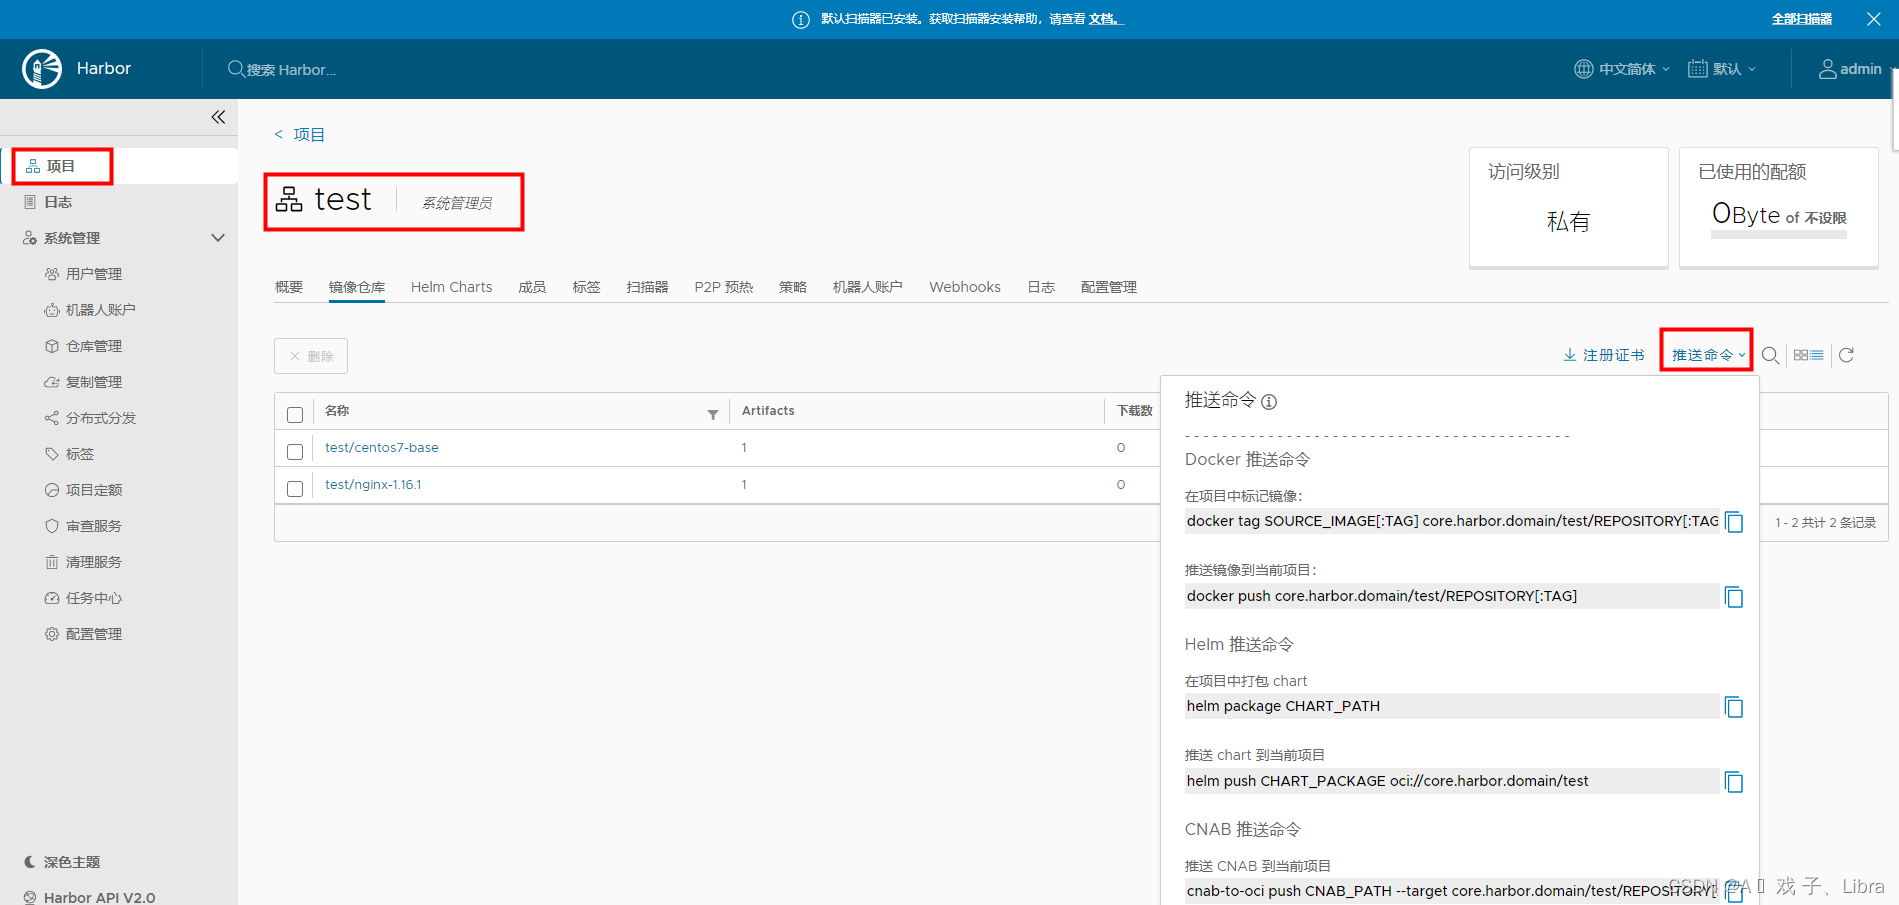Open the admin user menu
The height and width of the screenshot is (905, 1899).
point(1850,69)
